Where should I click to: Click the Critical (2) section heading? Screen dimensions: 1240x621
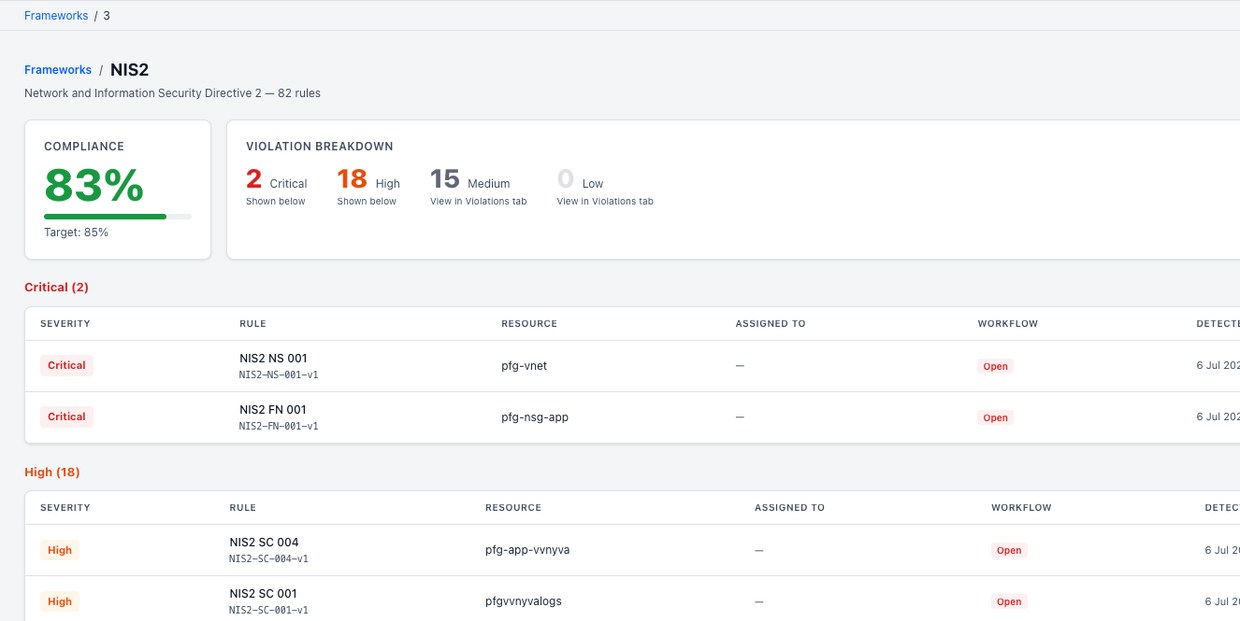(x=56, y=287)
